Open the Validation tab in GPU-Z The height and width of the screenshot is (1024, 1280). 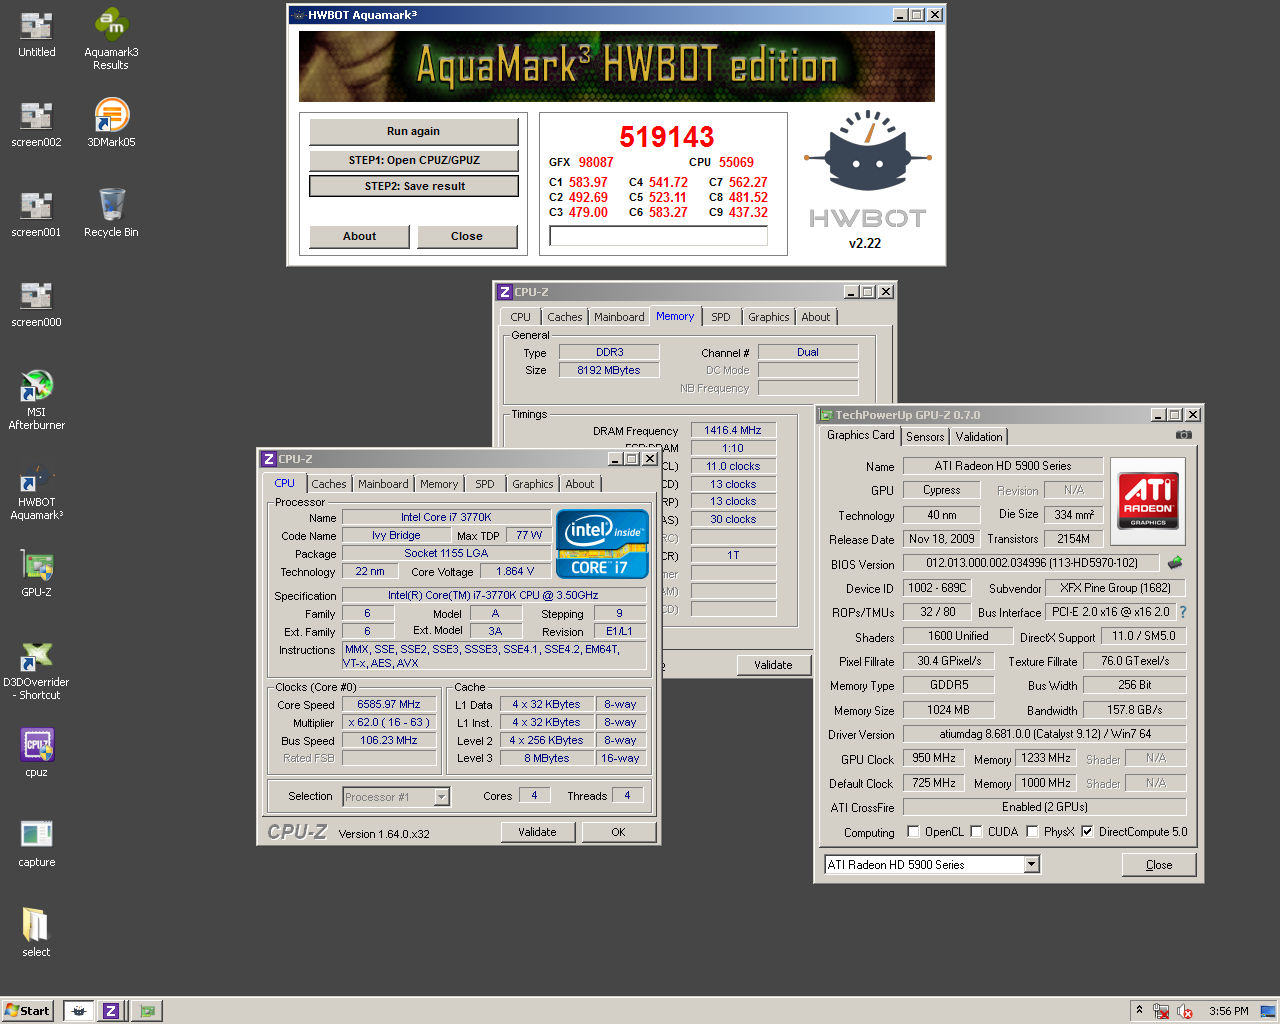[x=979, y=437]
